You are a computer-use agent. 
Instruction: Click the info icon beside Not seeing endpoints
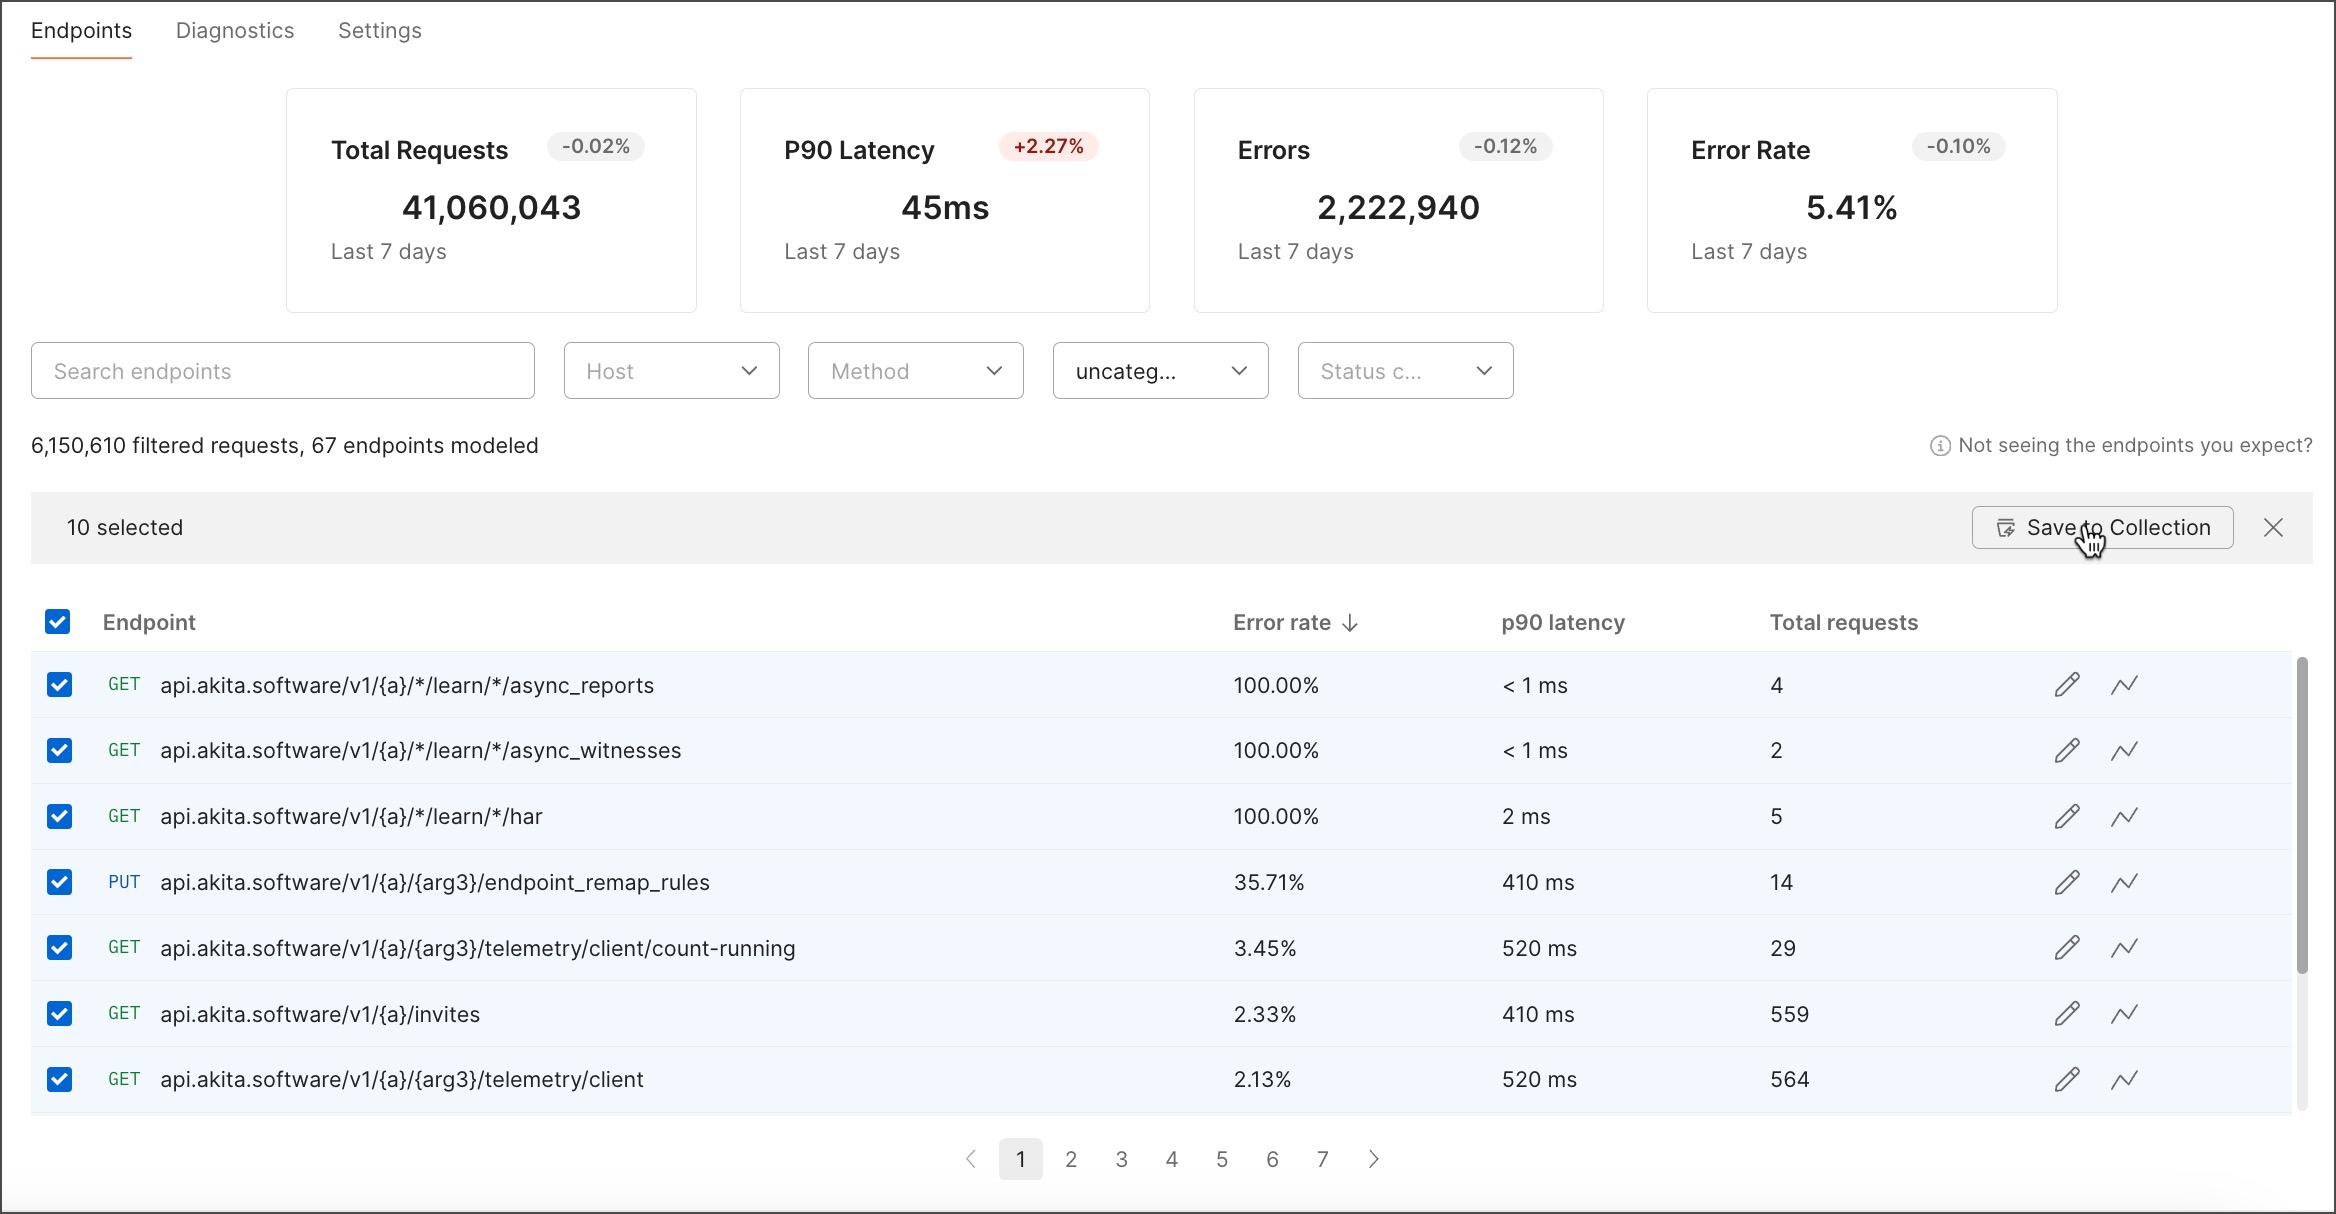coord(1940,446)
